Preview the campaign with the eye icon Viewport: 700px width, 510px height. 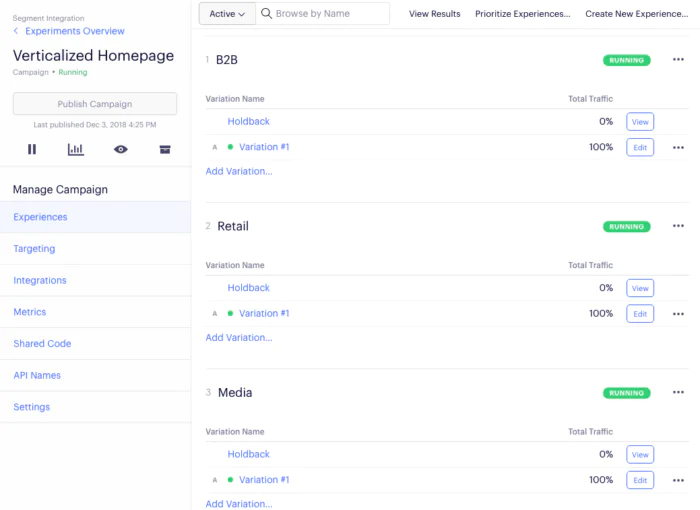121,149
